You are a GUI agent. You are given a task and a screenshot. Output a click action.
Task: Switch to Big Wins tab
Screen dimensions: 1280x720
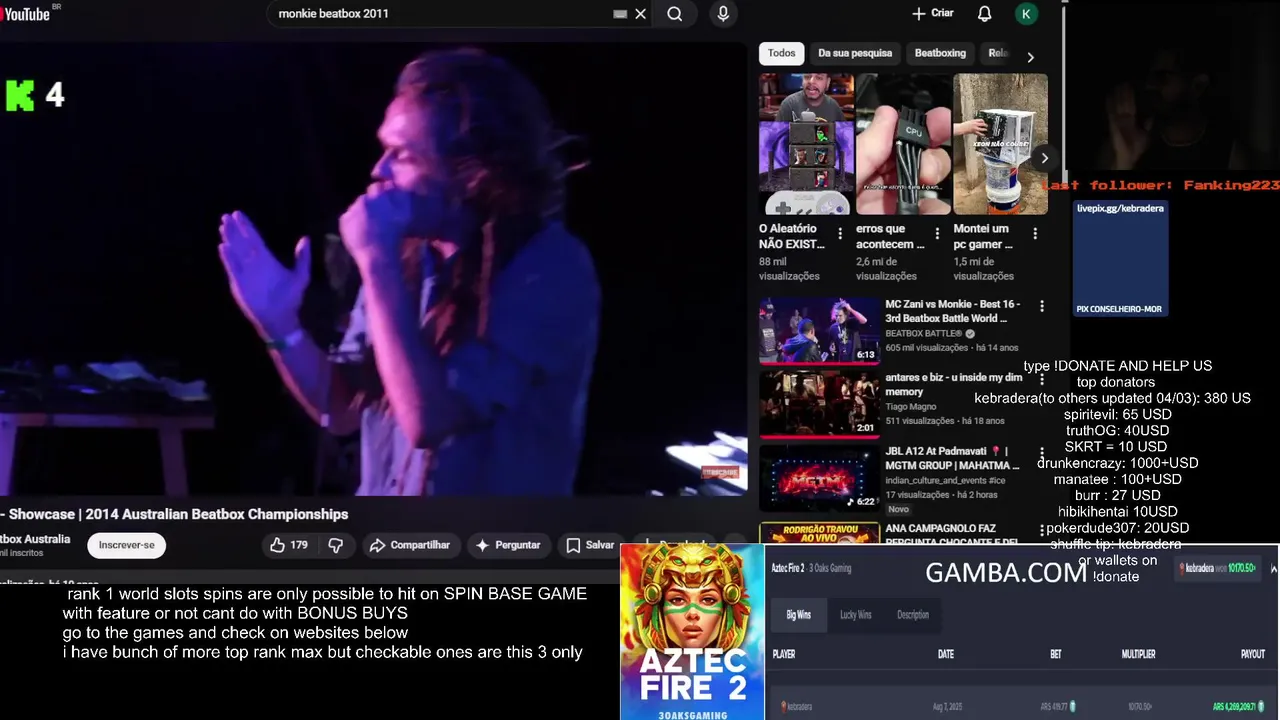tap(798, 615)
